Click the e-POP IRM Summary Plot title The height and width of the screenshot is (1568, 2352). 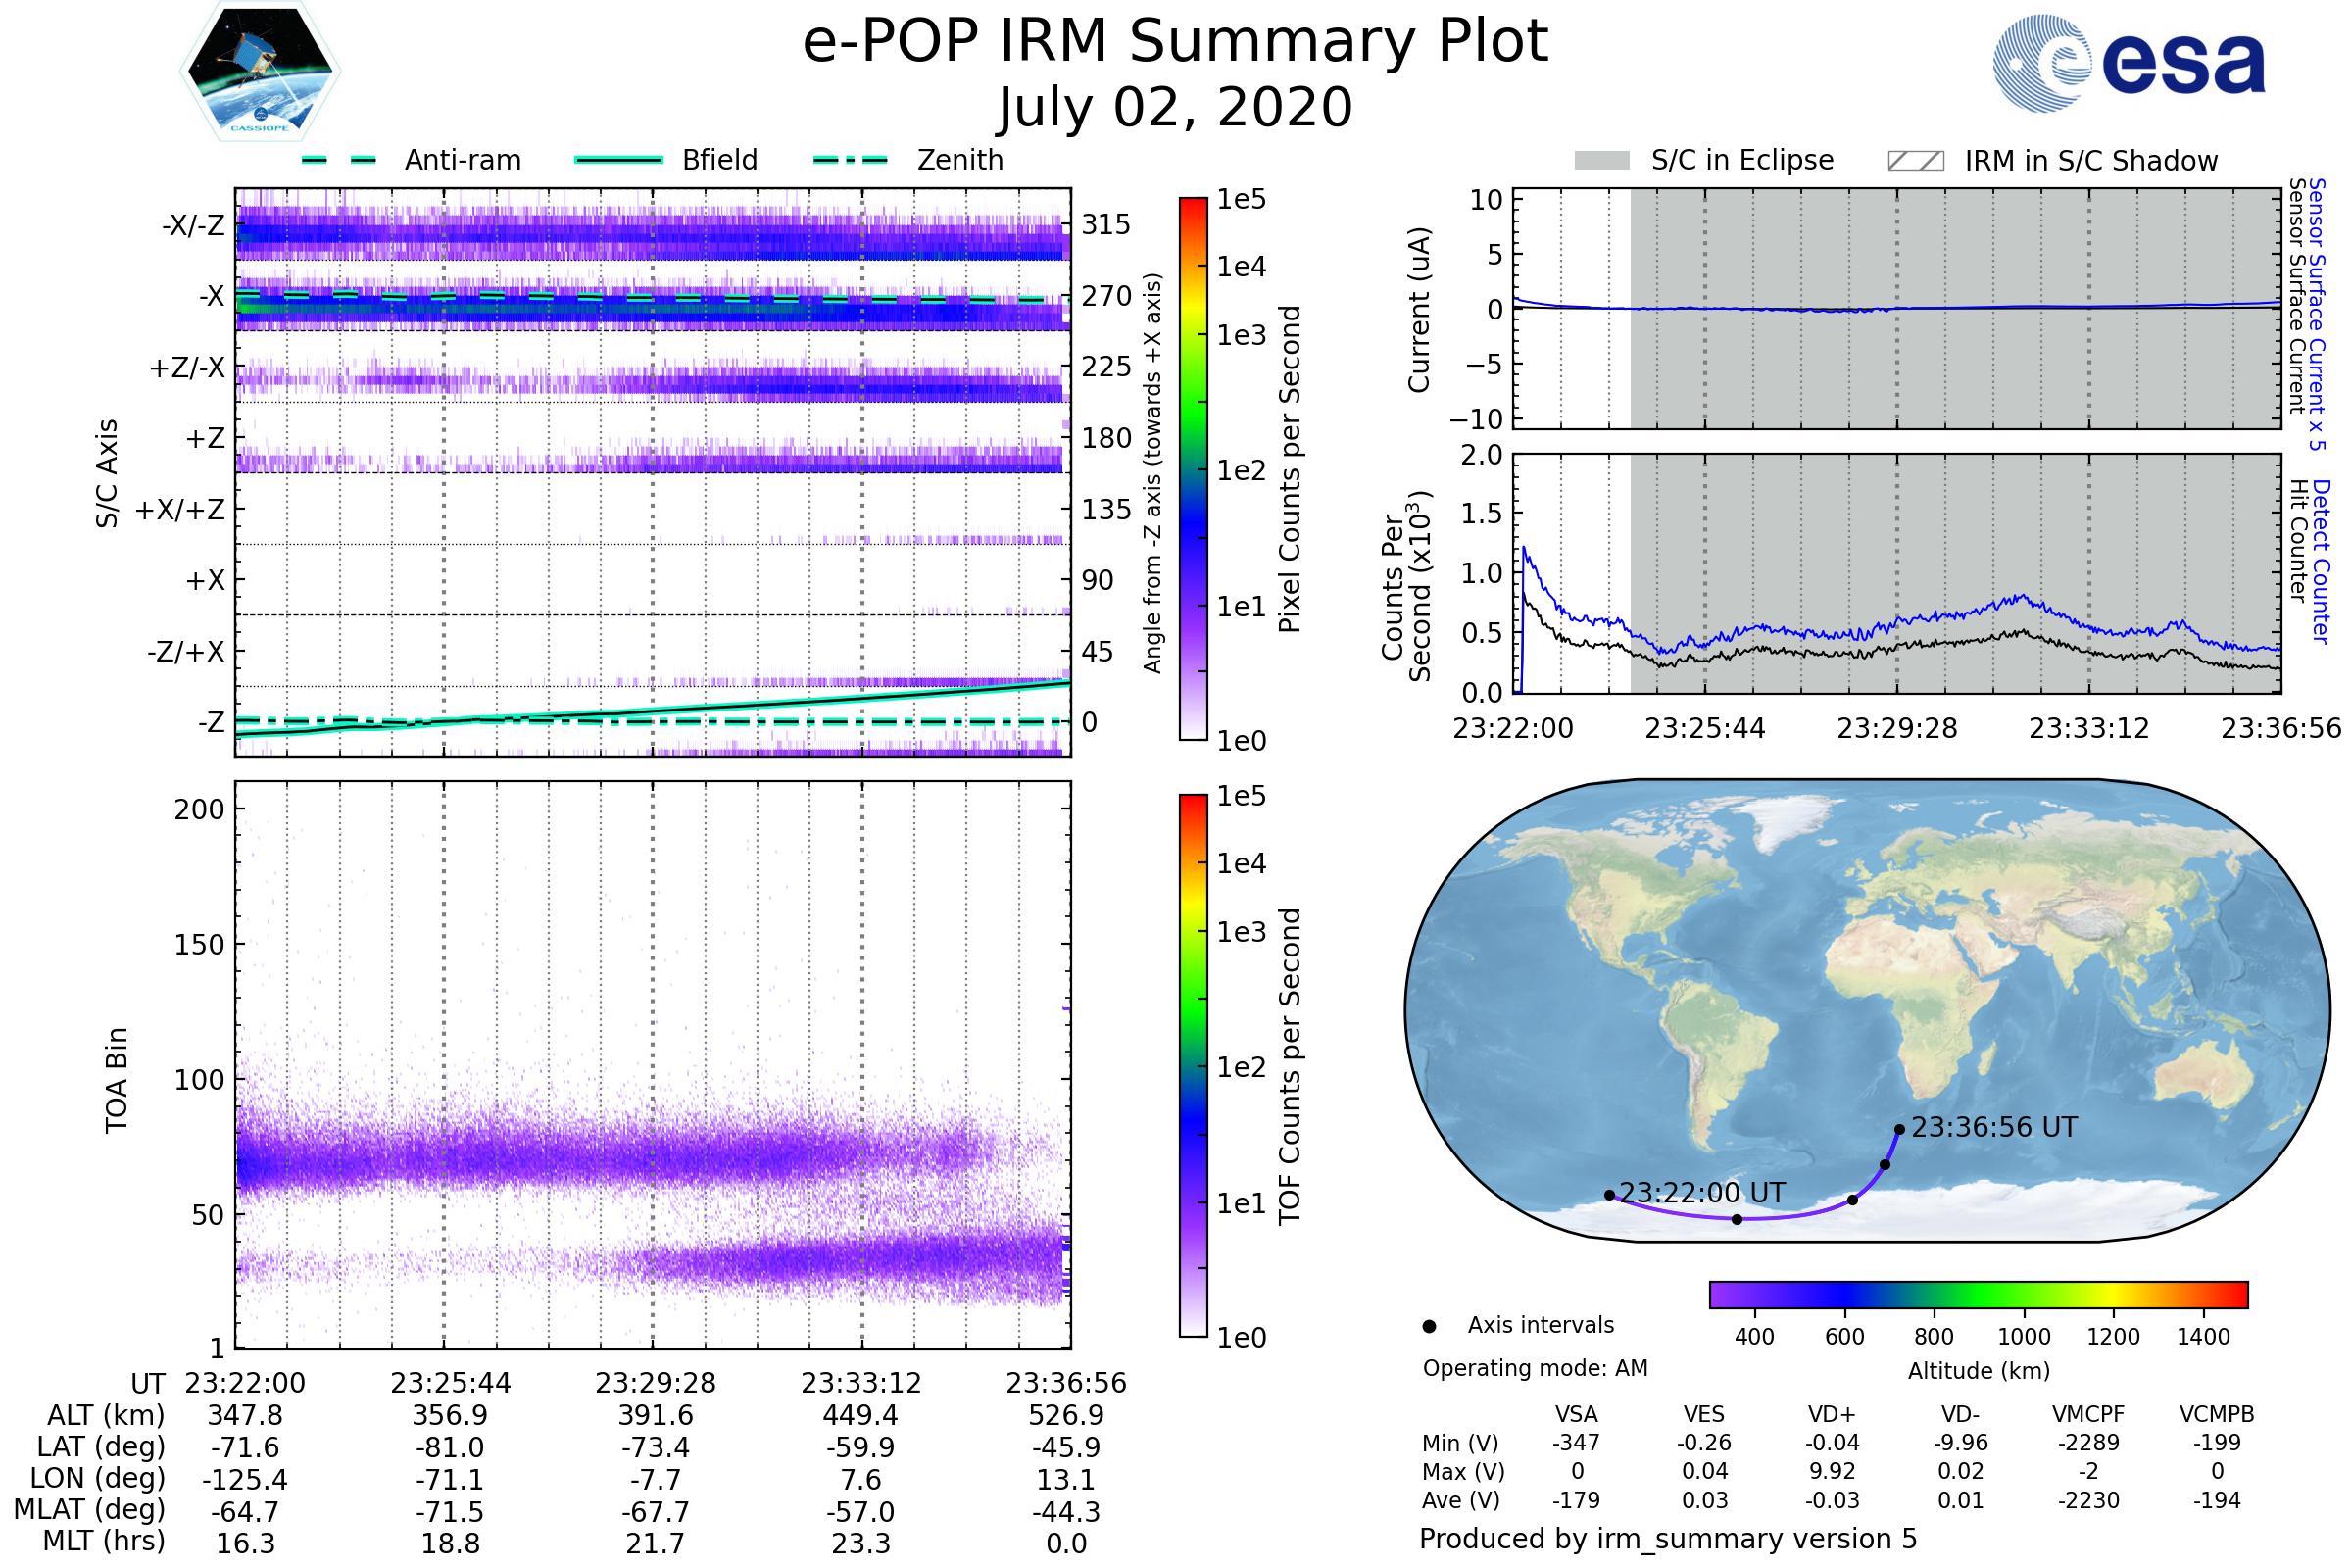pyautogui.click(x=1175, y=42)
